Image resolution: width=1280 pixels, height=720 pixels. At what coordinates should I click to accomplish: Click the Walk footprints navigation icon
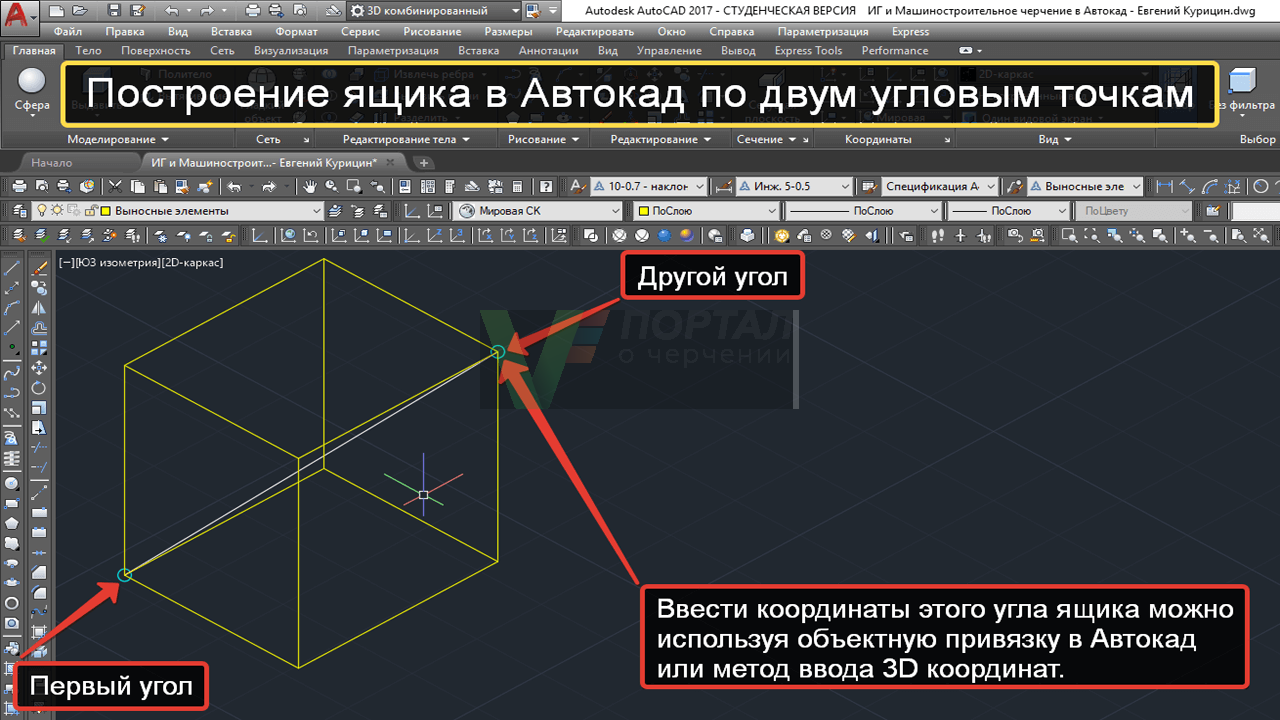point(937,236)
